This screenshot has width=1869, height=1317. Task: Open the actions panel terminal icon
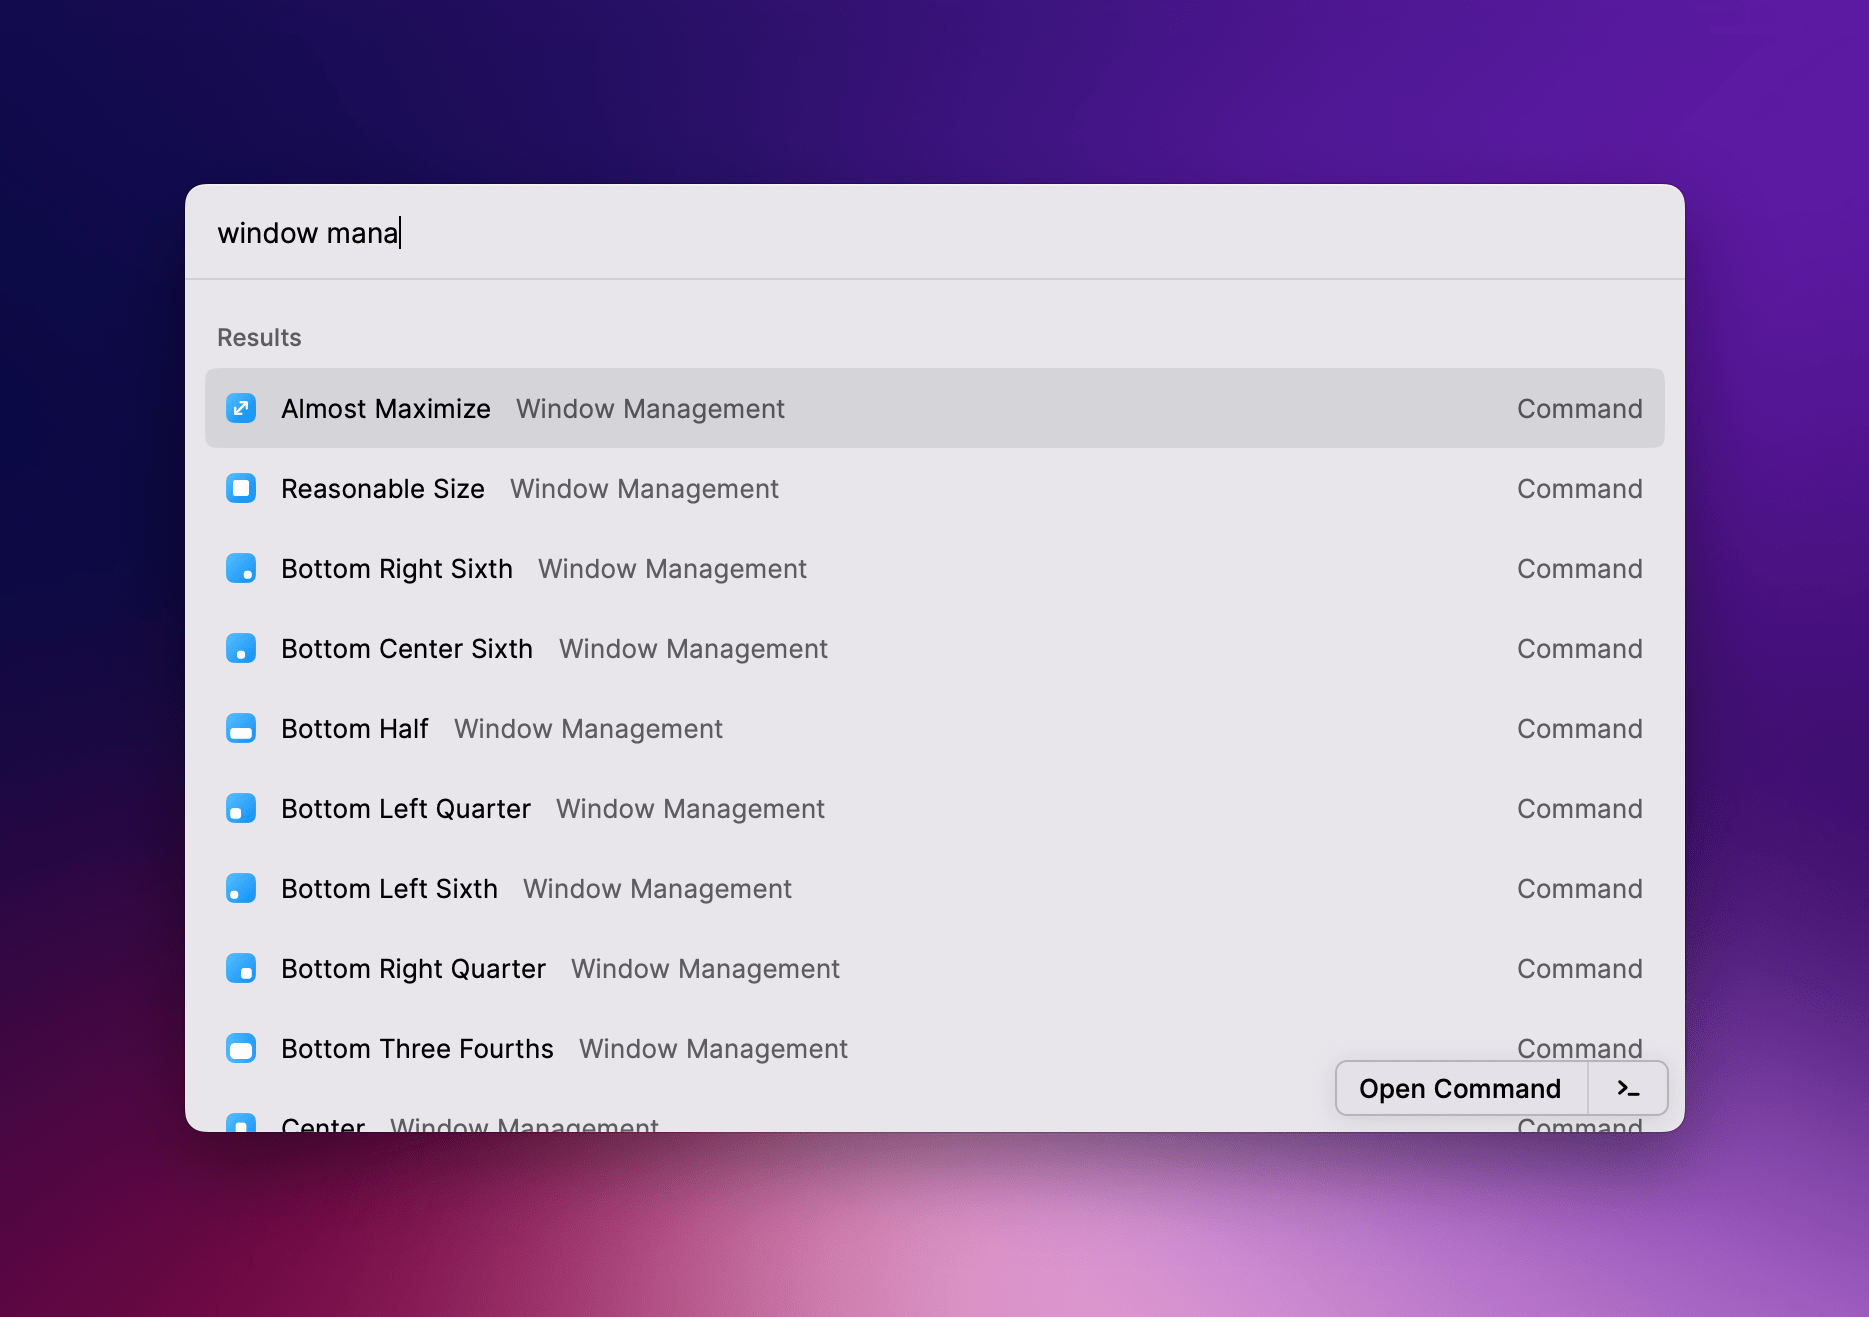point(1628,1088)
